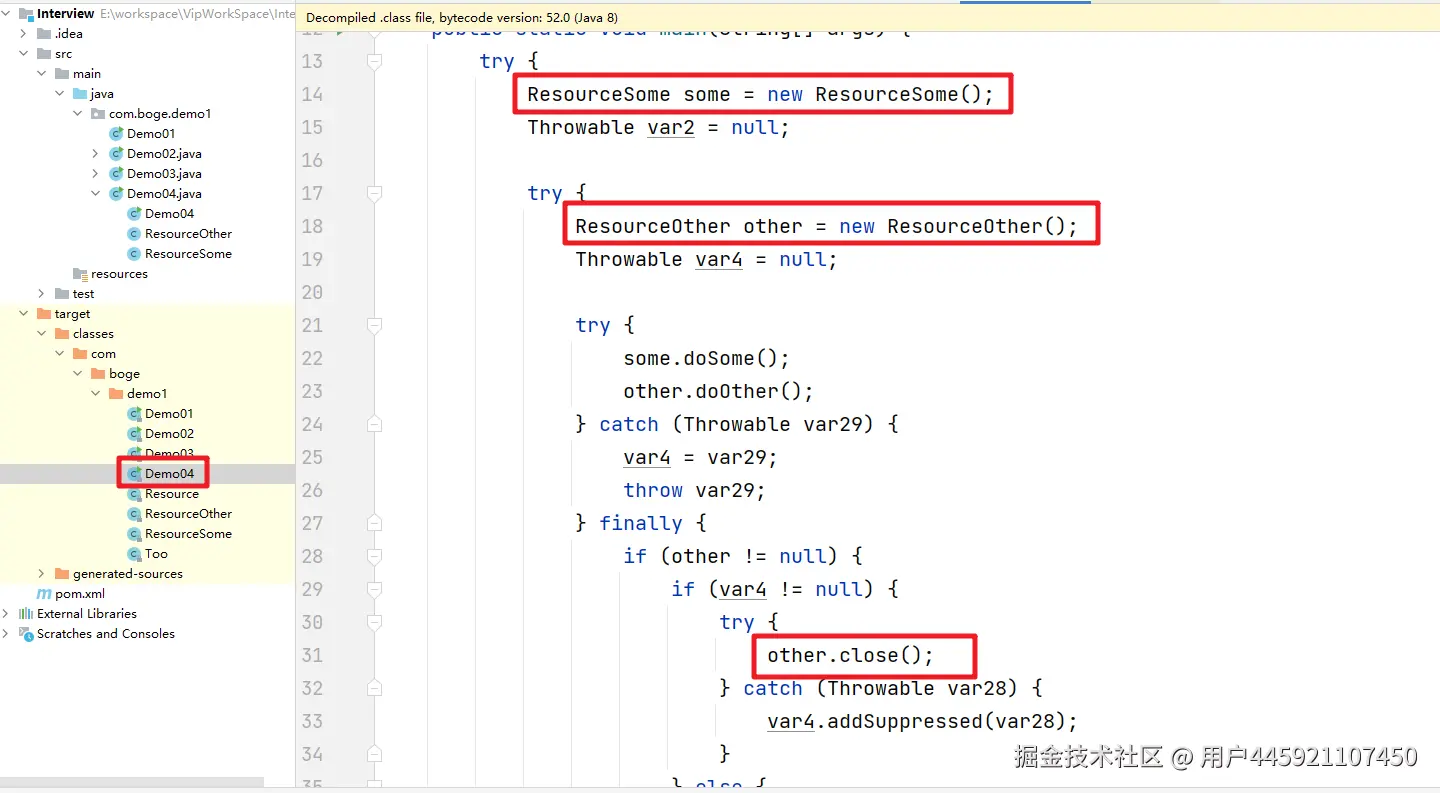Click the Scratches and Consoles icon
Image resolution: width=1440 pixels, height=793 pixels.
(26, 634)
